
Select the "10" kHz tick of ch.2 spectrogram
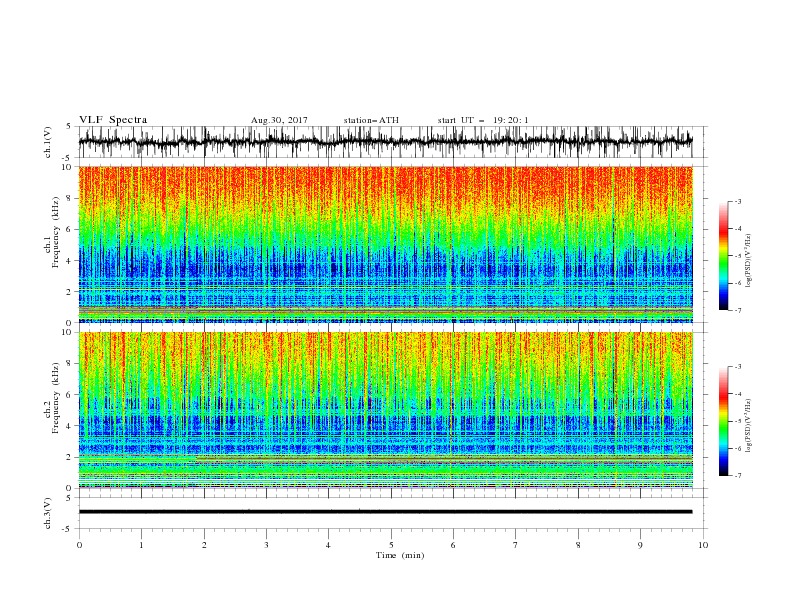click(67, 332)
